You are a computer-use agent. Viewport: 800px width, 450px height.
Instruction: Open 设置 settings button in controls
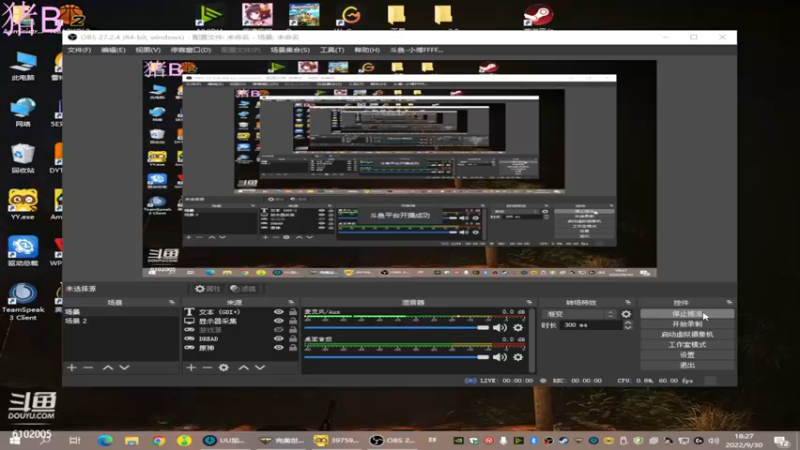(x=687, y=355)
